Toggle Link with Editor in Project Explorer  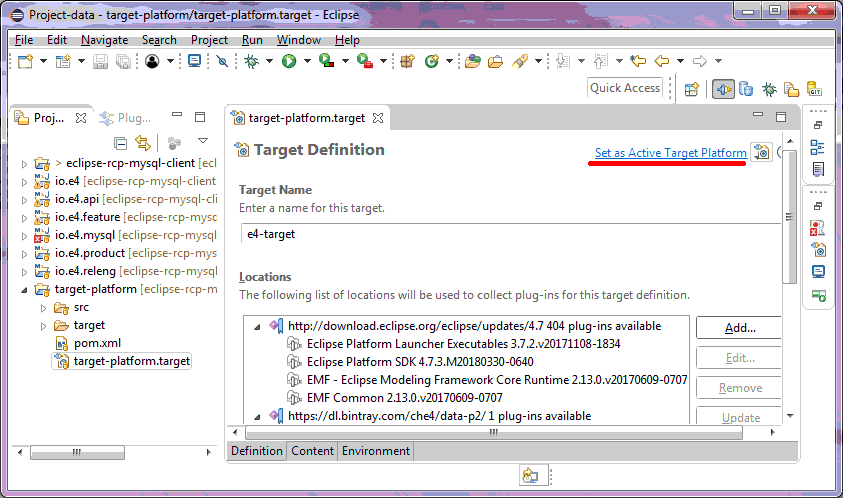143,143
